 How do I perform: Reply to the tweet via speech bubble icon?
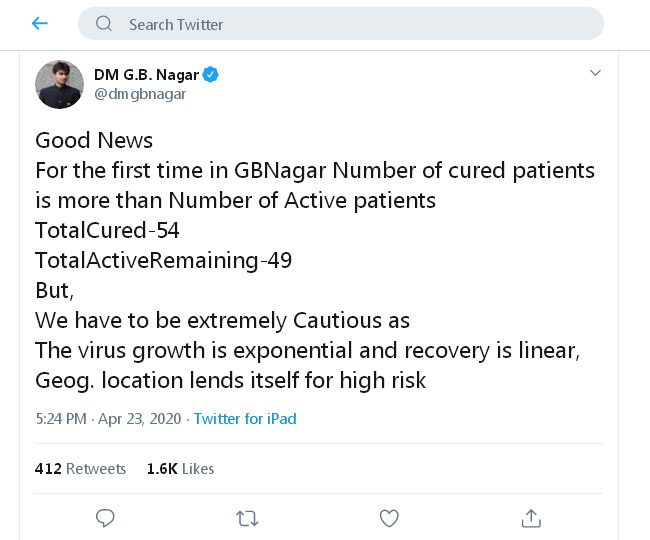tap(105, 517)
